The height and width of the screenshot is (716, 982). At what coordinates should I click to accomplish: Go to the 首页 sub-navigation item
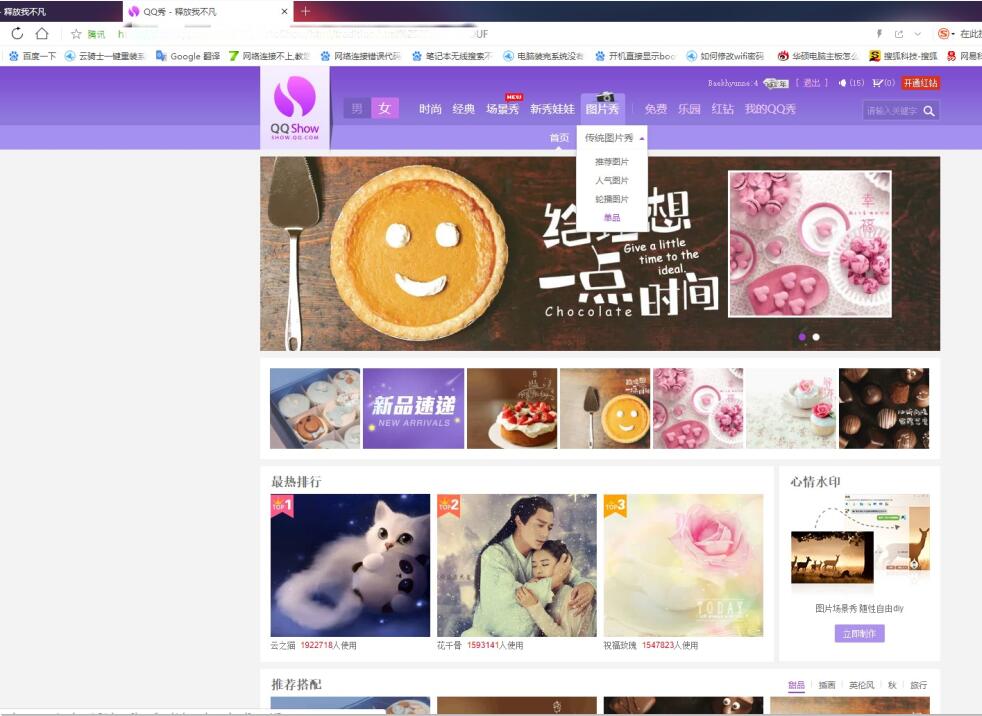pyautogui.click(x=559, y=138)
